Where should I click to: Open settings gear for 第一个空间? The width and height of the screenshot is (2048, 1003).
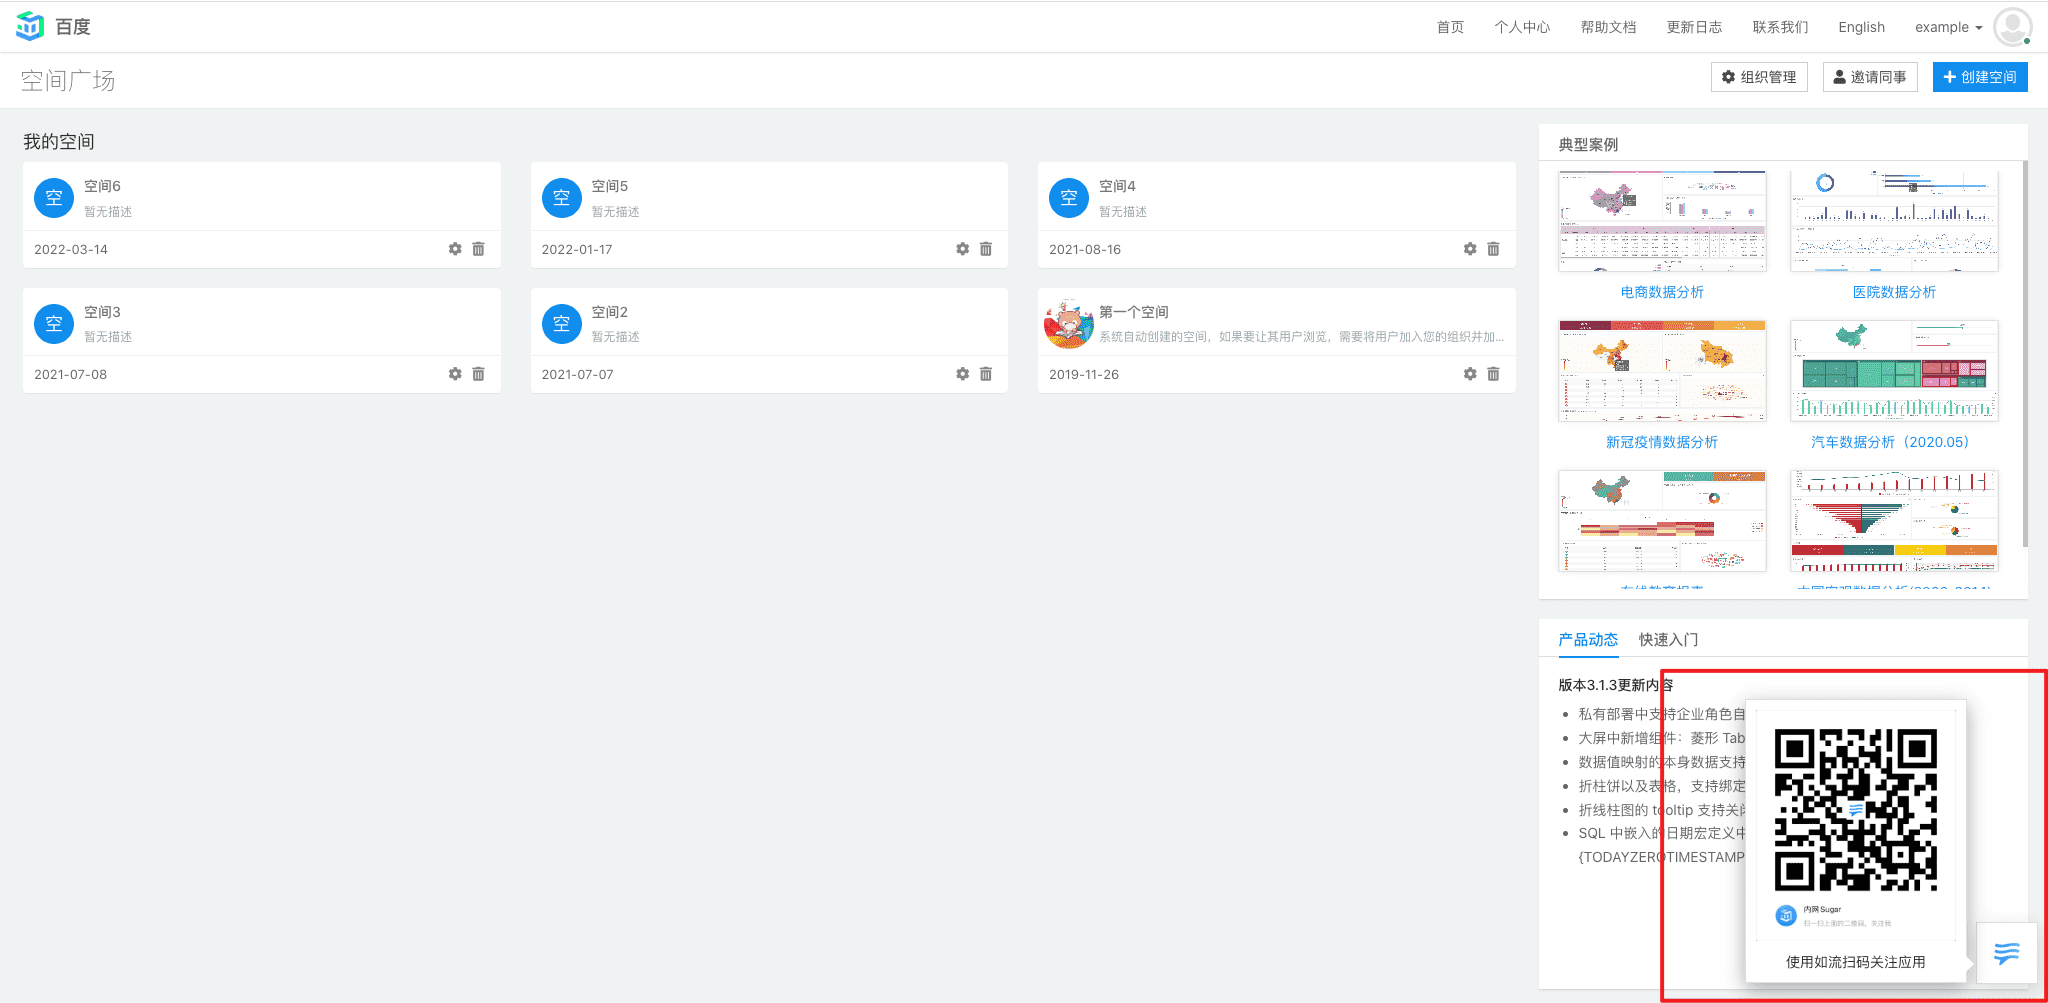click(1470, 374)
